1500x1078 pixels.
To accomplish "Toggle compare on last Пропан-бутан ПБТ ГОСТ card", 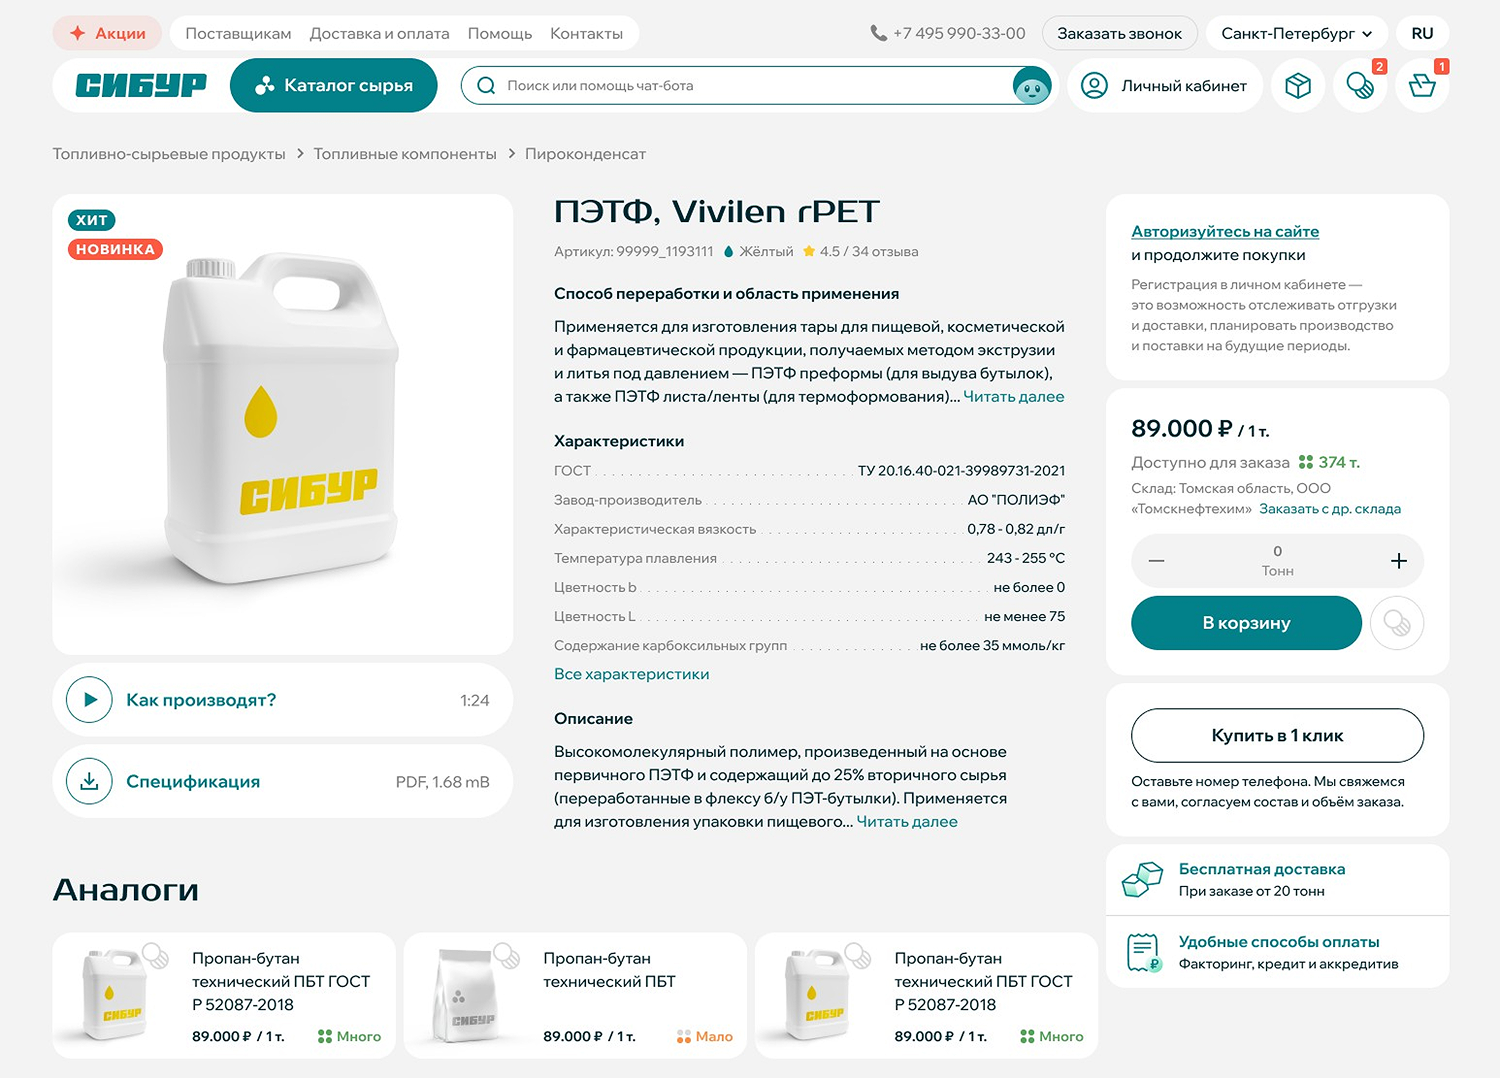I will 858,955.
